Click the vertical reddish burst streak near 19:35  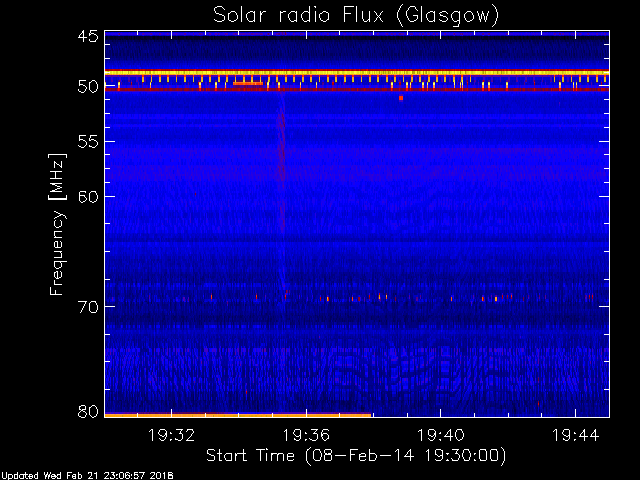(281, 163)
